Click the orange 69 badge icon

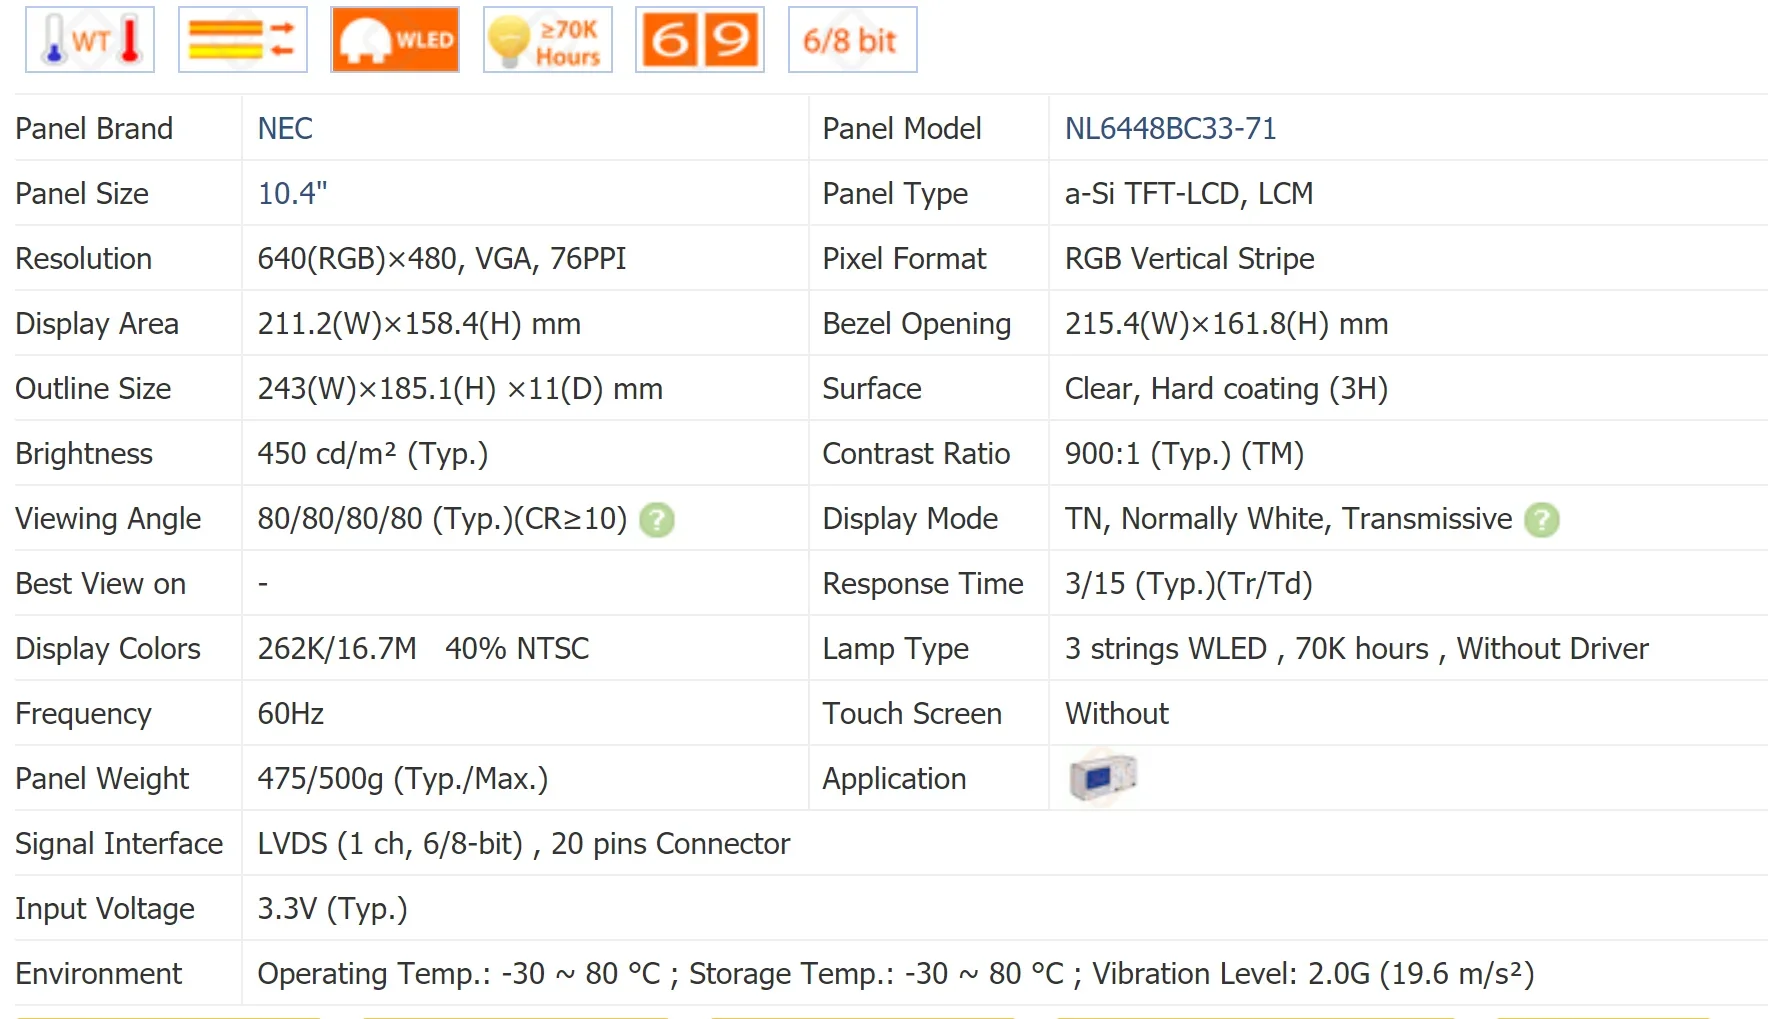click(x=699, y=40)
